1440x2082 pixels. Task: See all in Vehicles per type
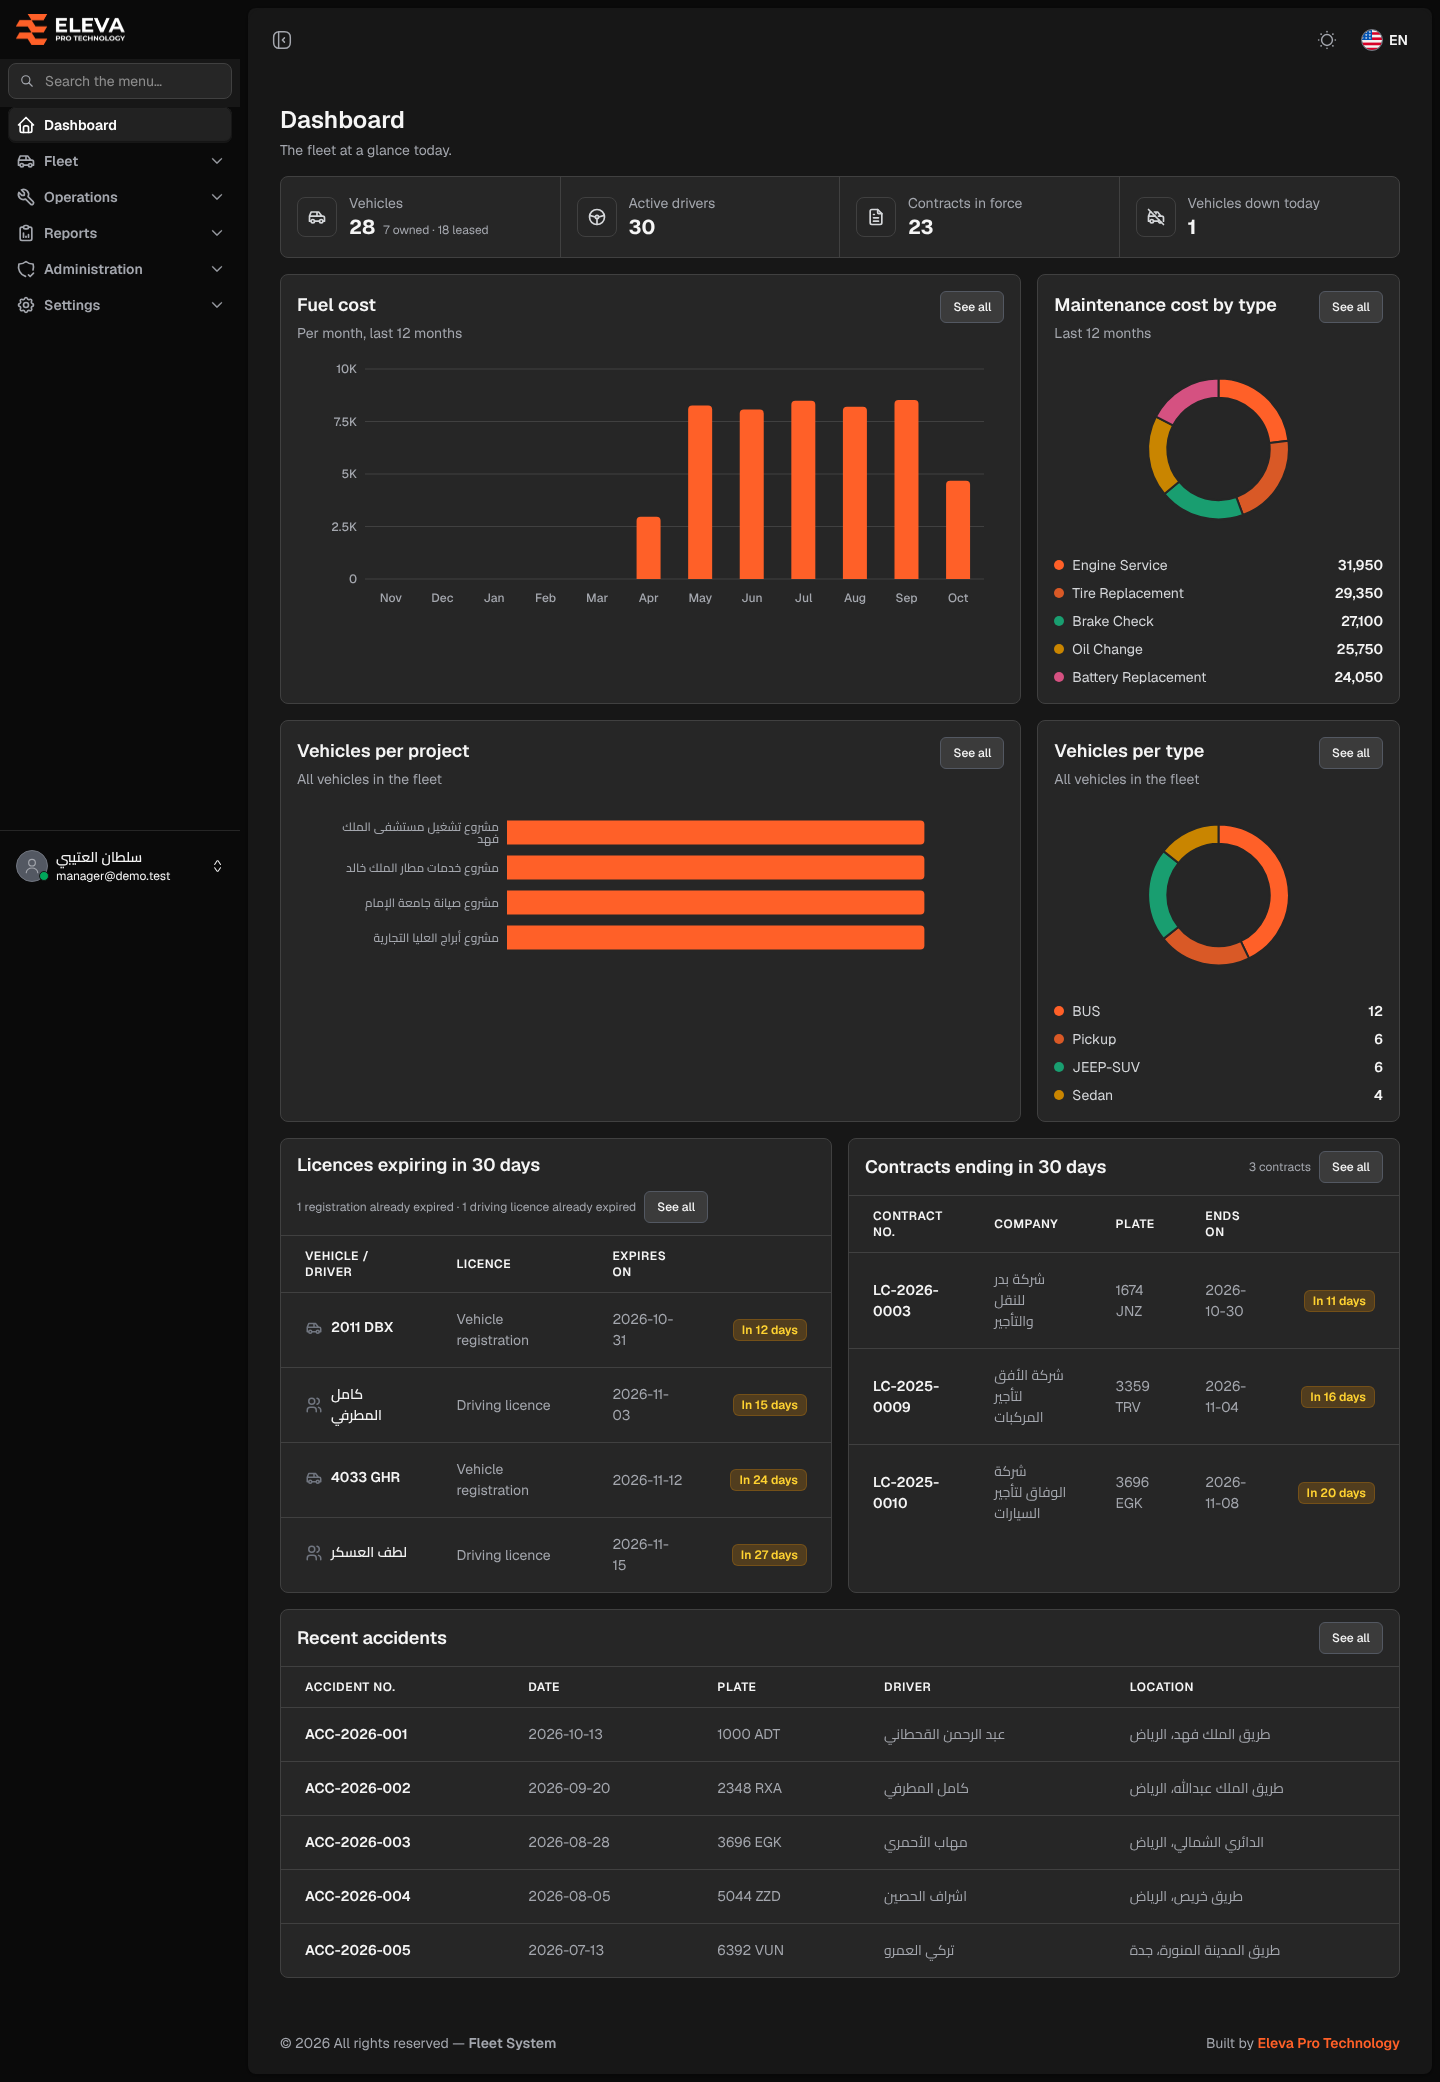pyautogui.click(x=1351, y=753)
